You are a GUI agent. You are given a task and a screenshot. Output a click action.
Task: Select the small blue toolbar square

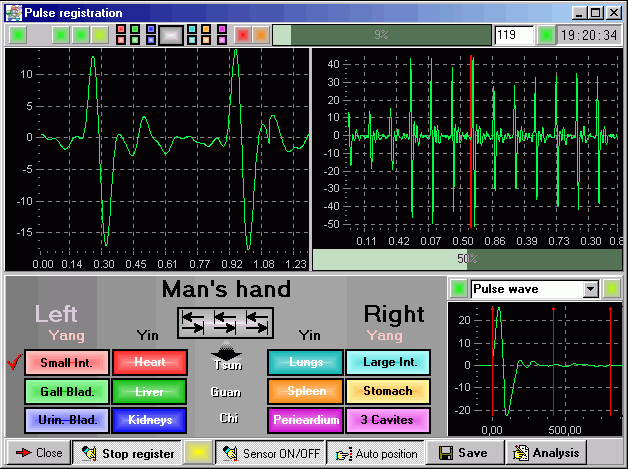click(151, 29)
